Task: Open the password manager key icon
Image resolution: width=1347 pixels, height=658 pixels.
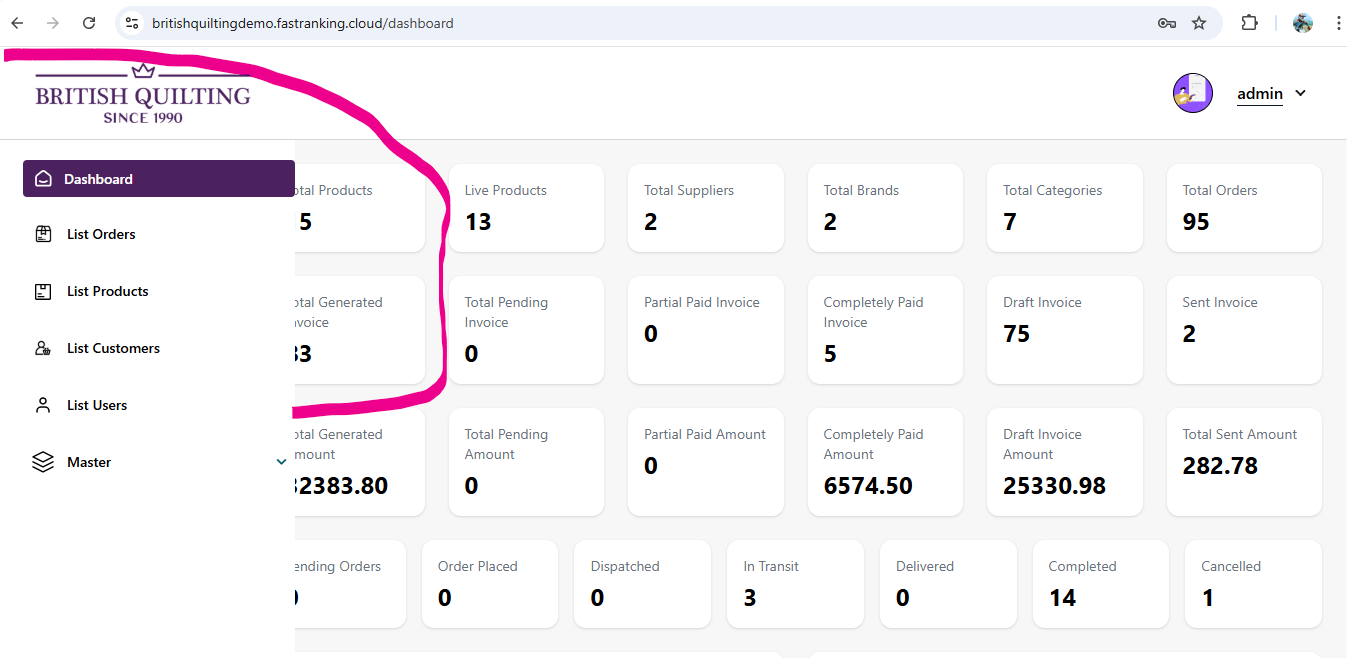Action: 1166,23
